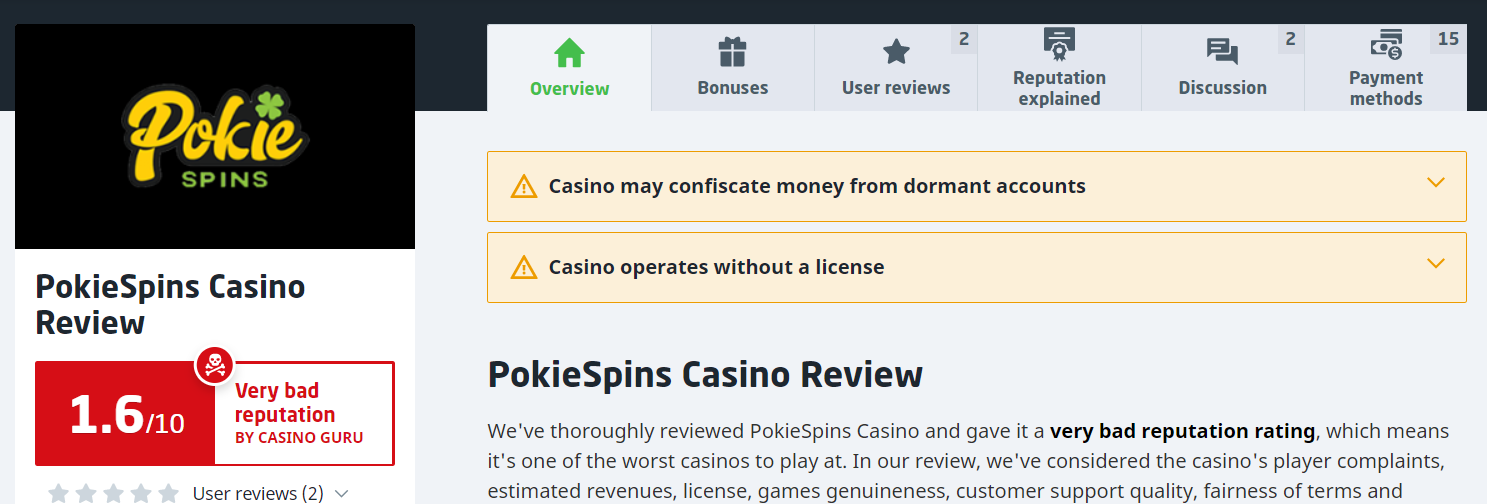Click warning triangle beside license notice
The height and width of the screenshot is (504, 1487).
coord(524,268)
